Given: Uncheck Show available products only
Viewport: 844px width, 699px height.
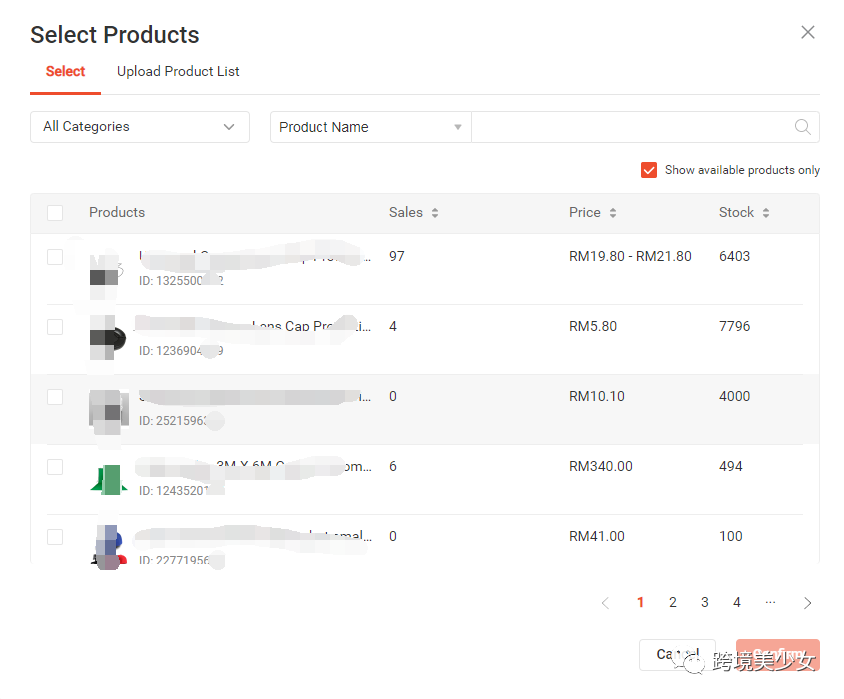Looking at the screenshot, I should [x=649, y=170].
